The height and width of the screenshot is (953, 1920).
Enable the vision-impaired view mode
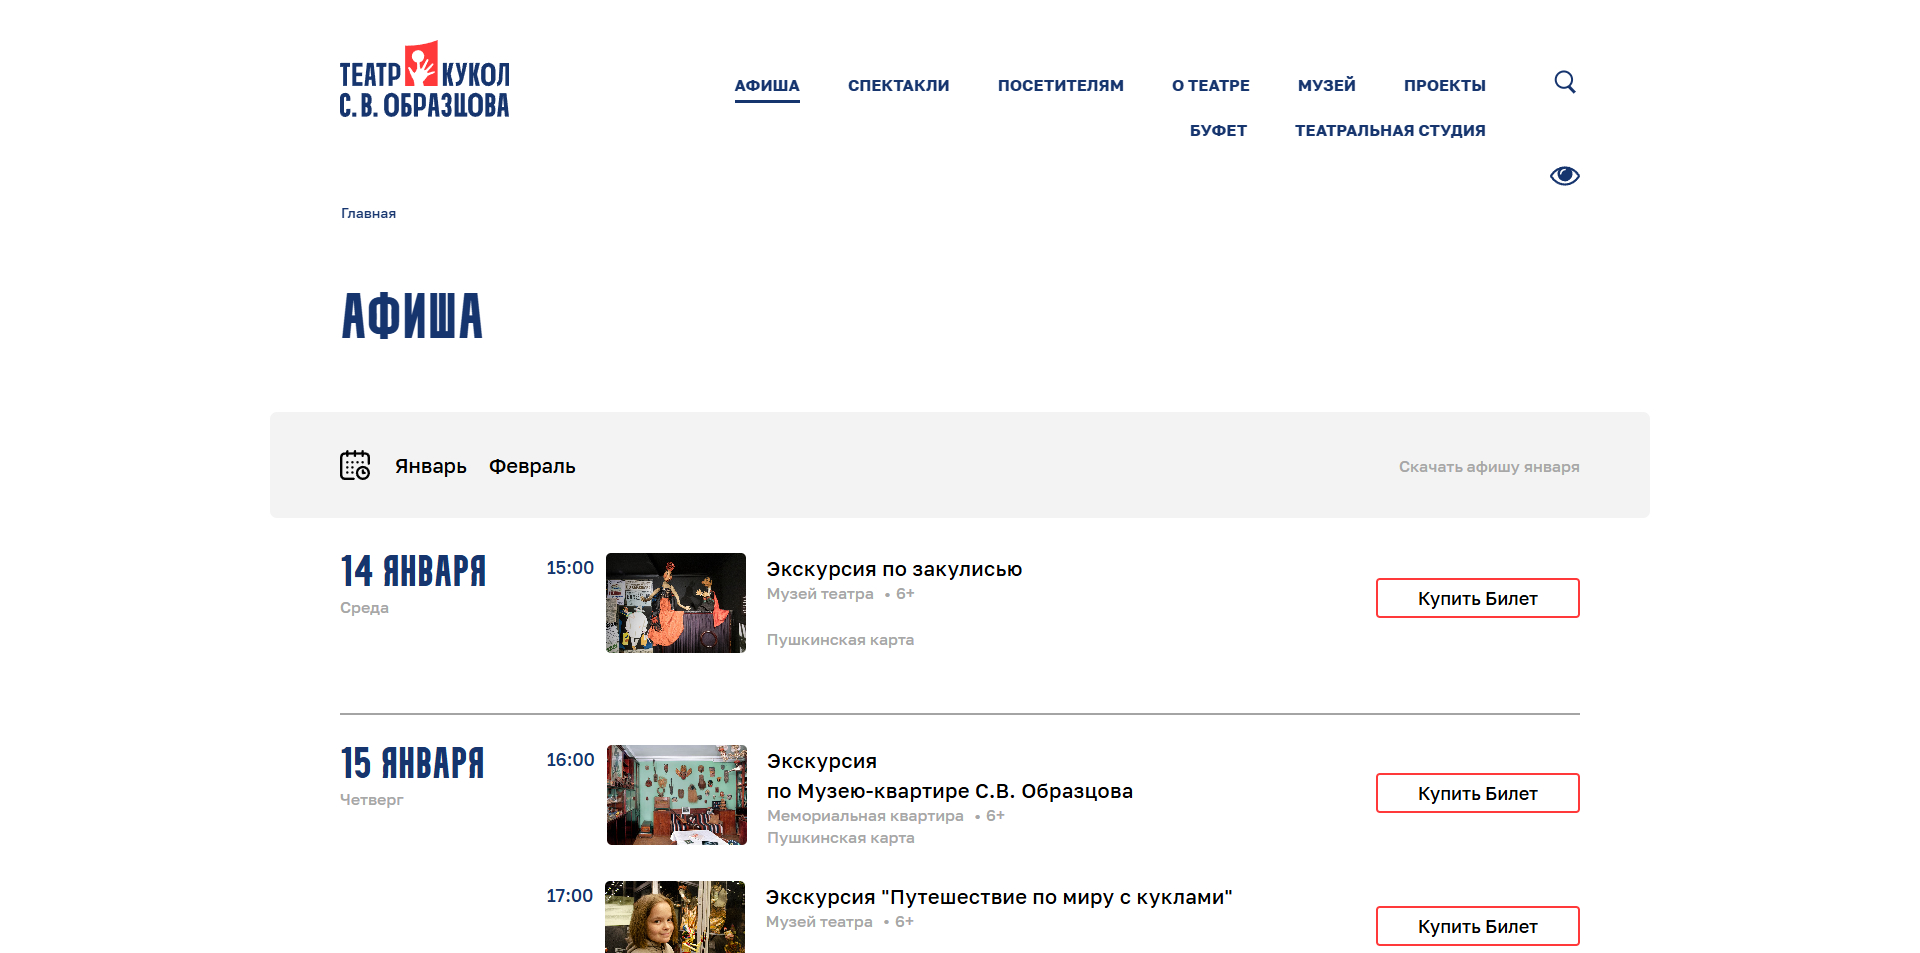(1564, 175)
